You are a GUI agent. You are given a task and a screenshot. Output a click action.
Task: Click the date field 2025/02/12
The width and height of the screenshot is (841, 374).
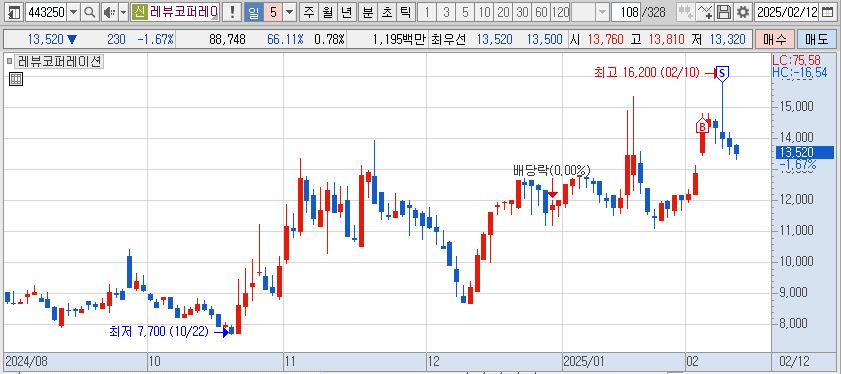coord(786,12)
